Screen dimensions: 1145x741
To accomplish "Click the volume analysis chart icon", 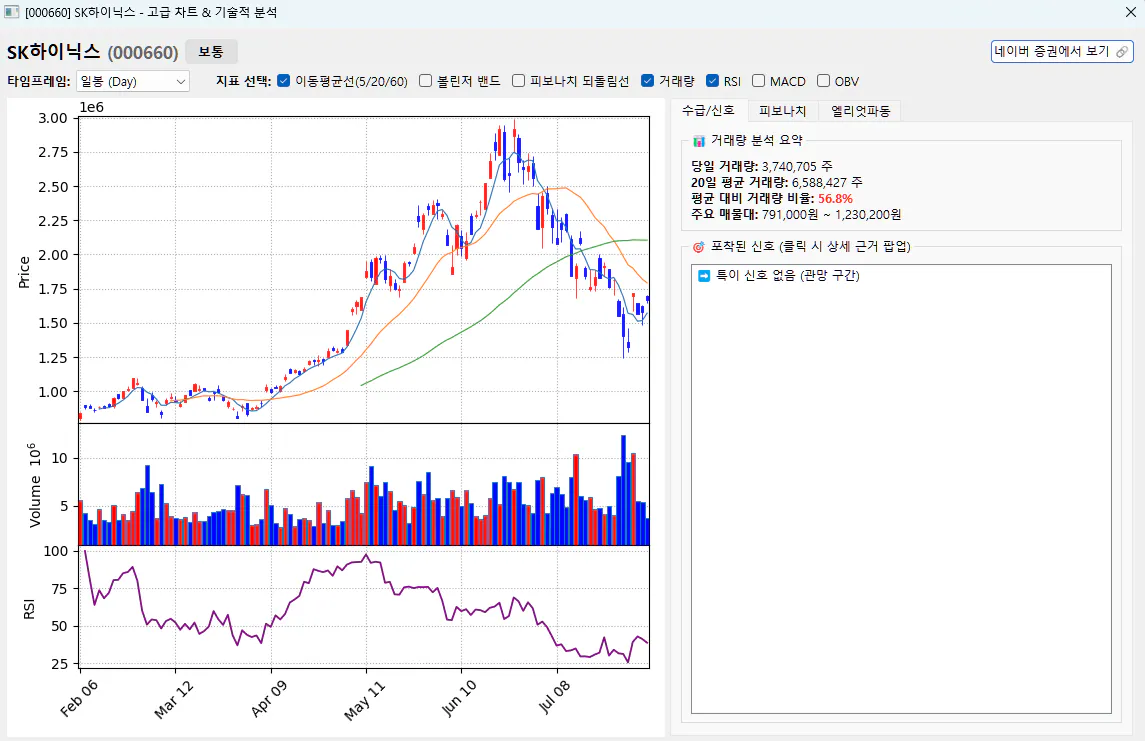I will 699,140.
